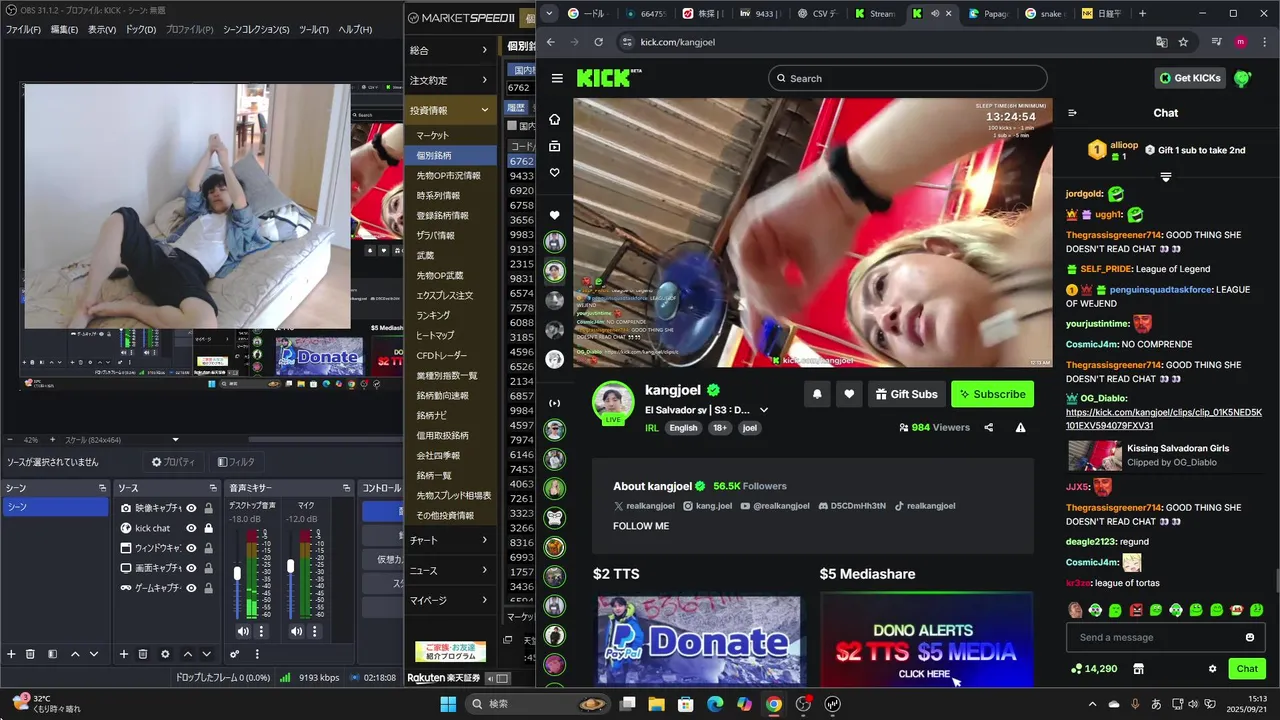Lock the 映像キャプチャ source

coord(208,508)
